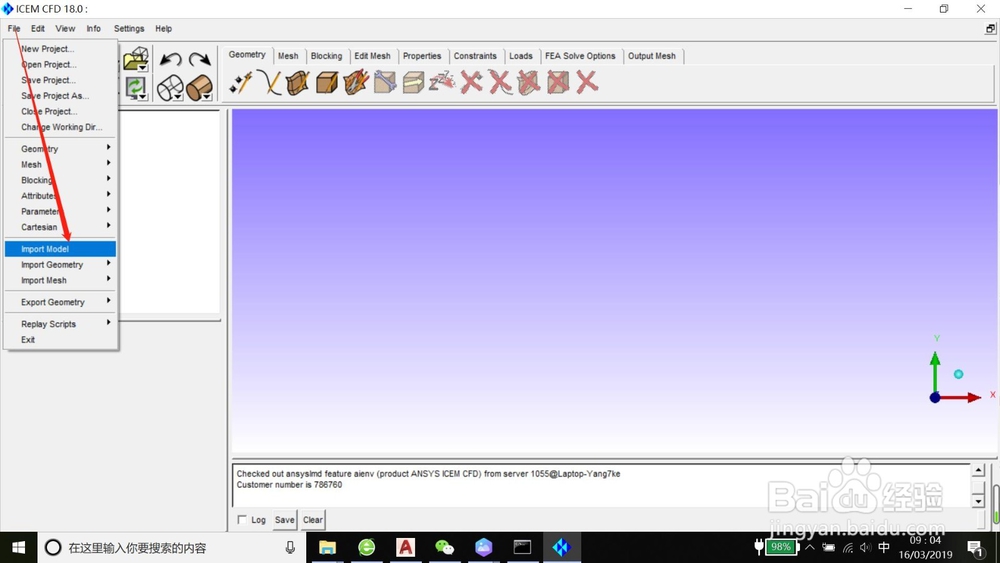Switch to the Output Mesh tab
The image size is (1000, 563).
(x=652, y=56)
